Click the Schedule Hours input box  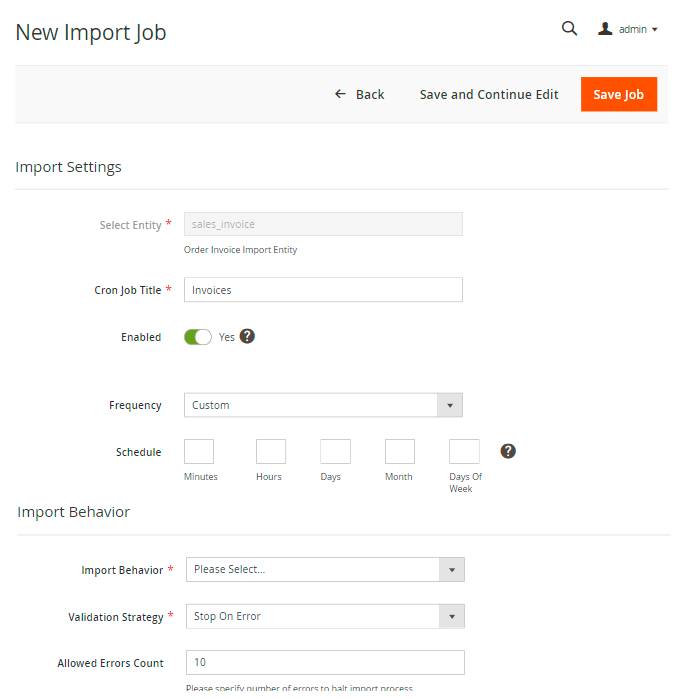(271, 451)
